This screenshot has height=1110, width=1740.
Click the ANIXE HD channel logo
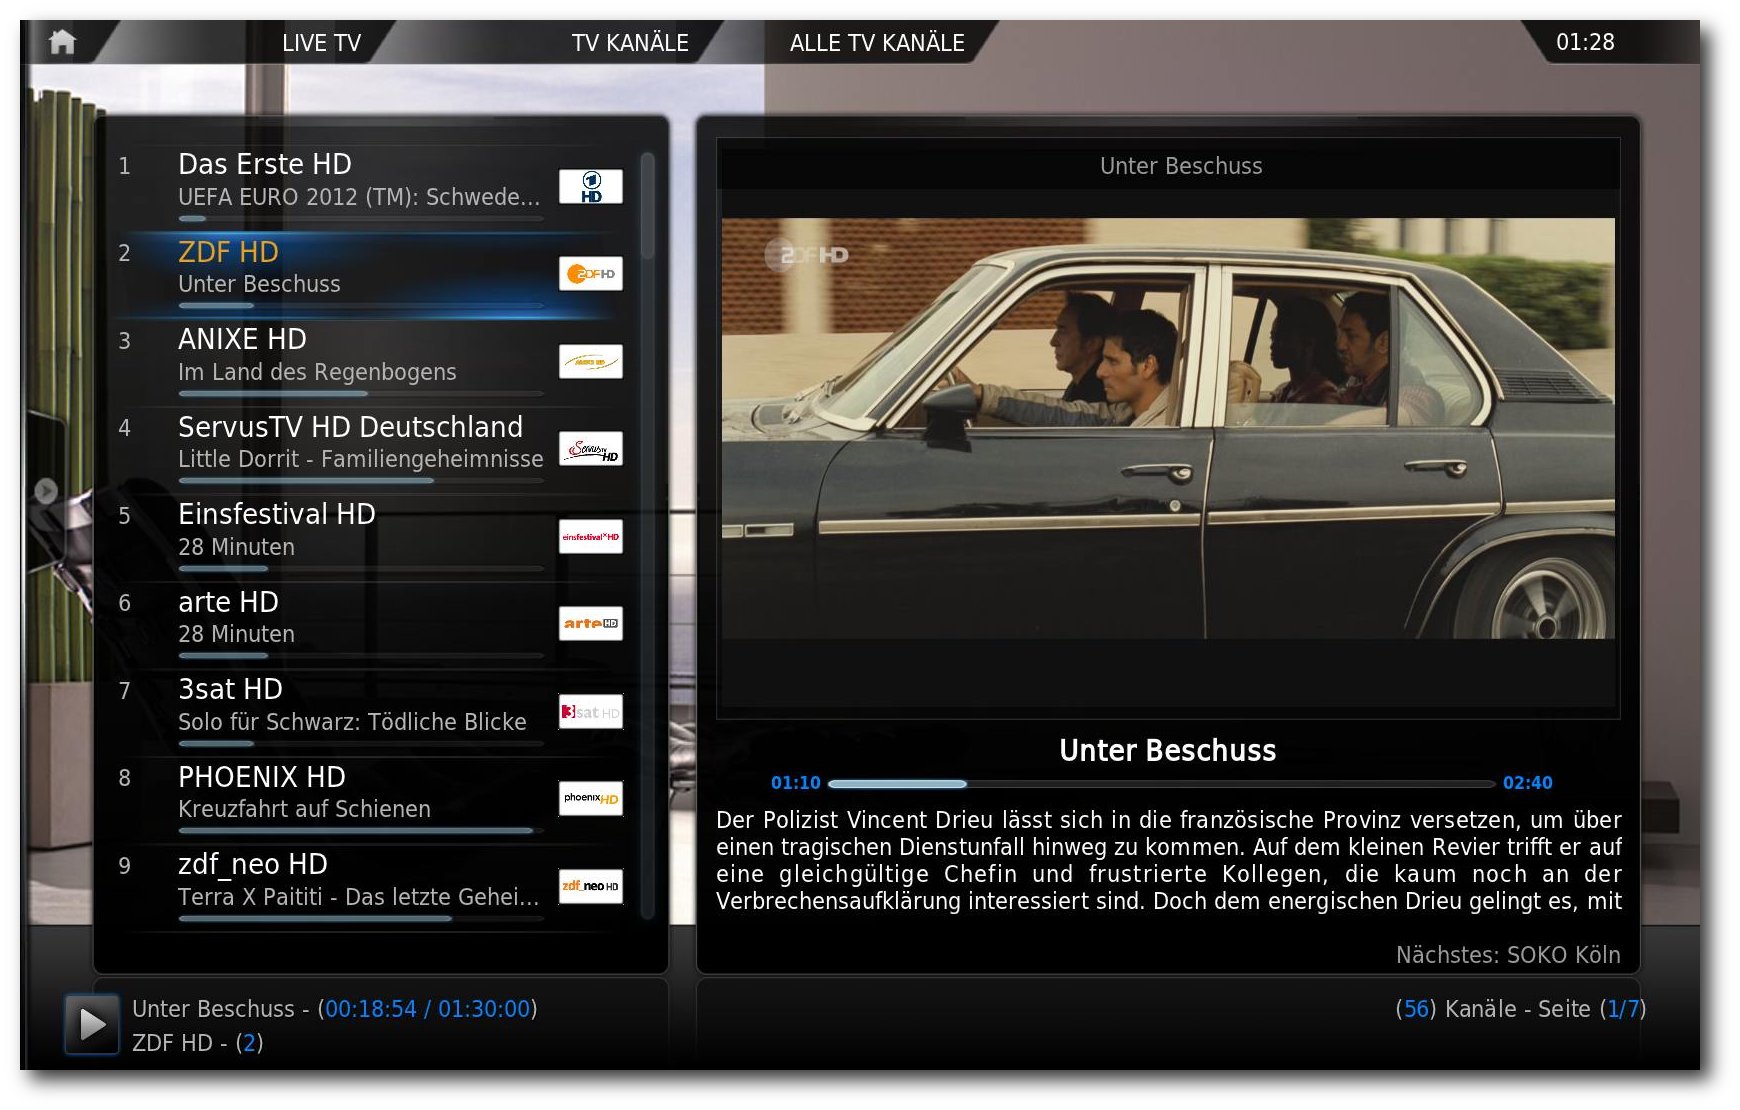(x=590, y=361)
